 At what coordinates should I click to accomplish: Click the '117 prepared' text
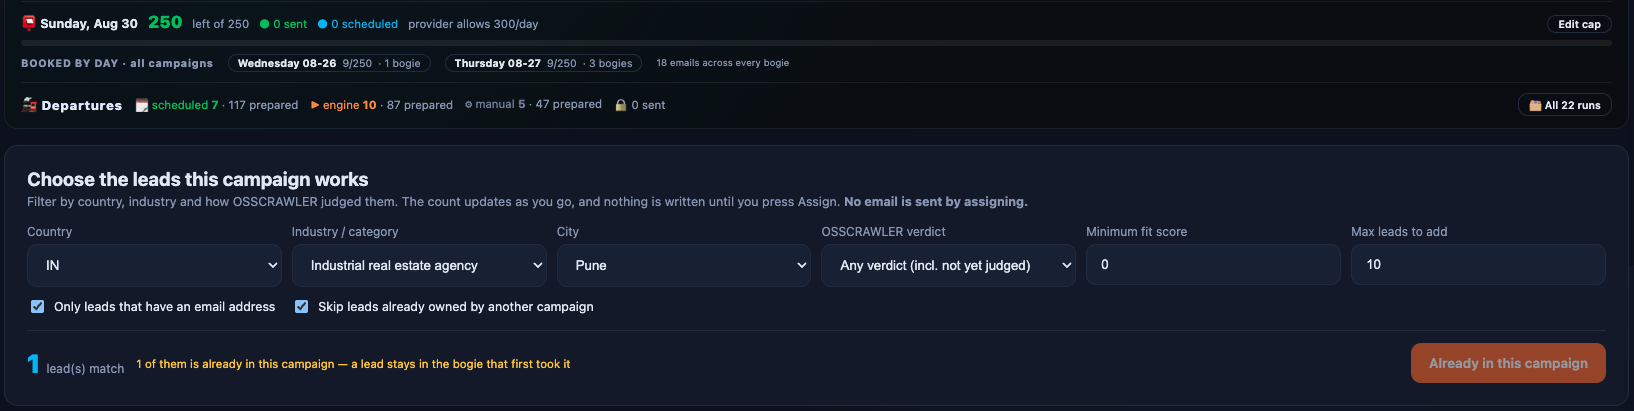point(263,105)
